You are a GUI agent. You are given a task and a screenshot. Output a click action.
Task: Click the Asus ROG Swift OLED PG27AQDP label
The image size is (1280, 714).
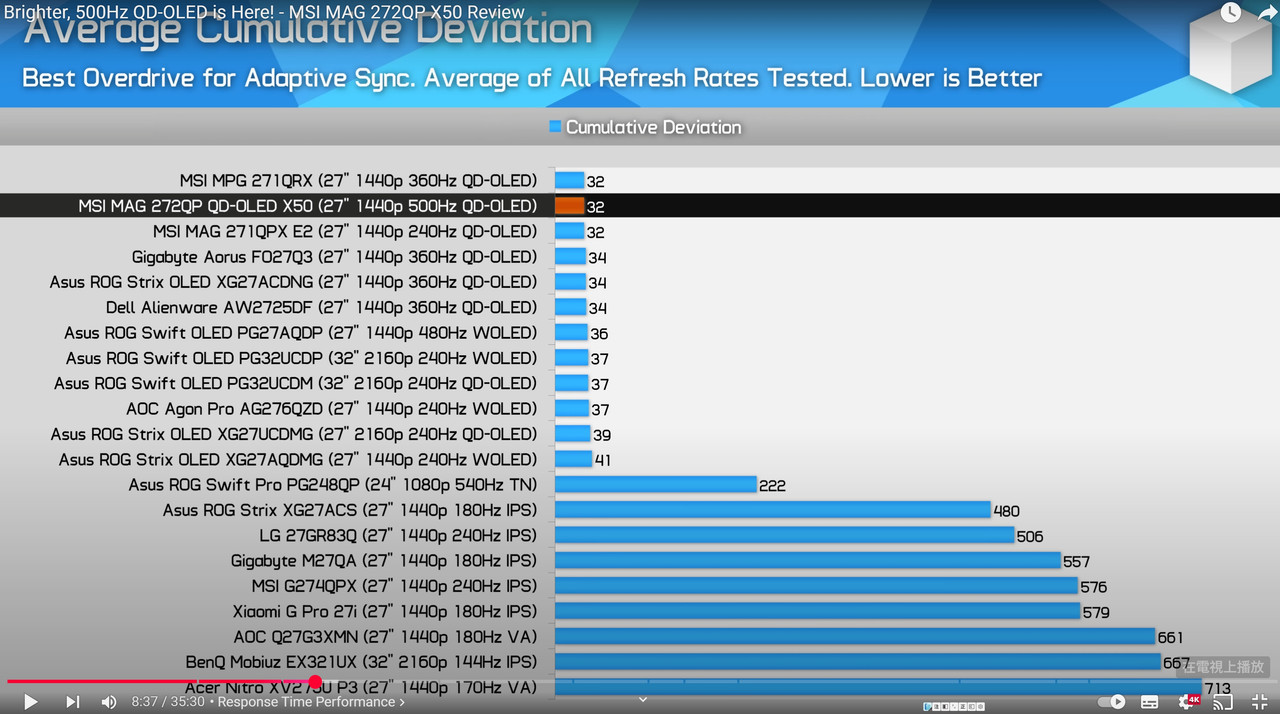[x=301, y=333]
